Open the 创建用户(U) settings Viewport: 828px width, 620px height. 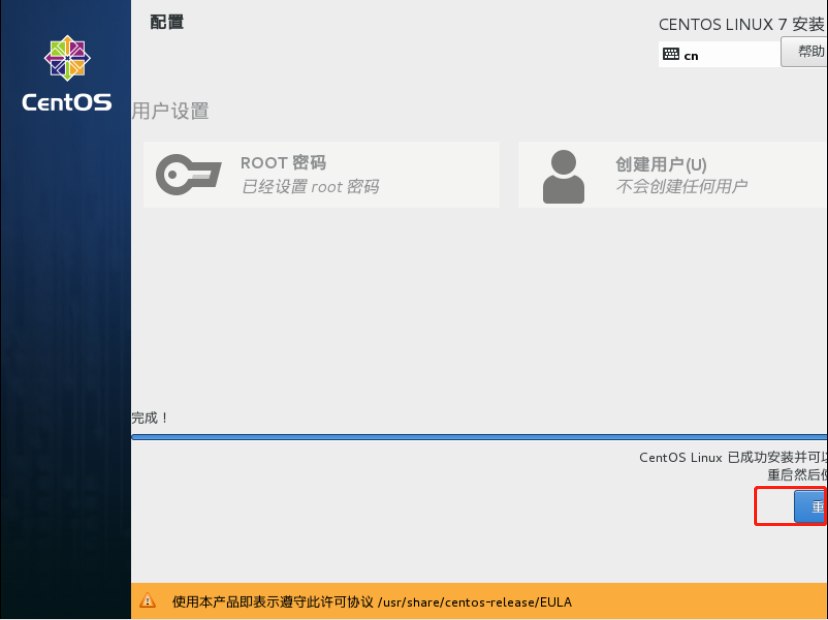point(673,175)
